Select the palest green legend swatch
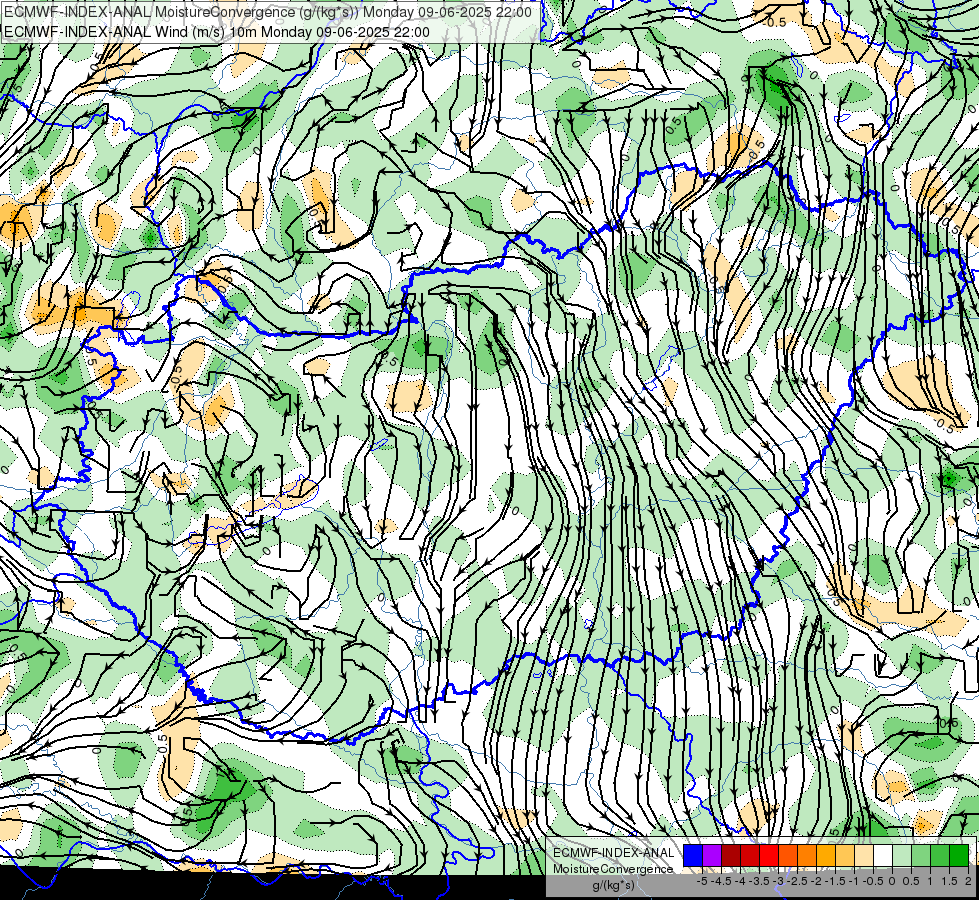Viewport: 979px width, 900px height. pyautogui.click(x=902, y=856)
